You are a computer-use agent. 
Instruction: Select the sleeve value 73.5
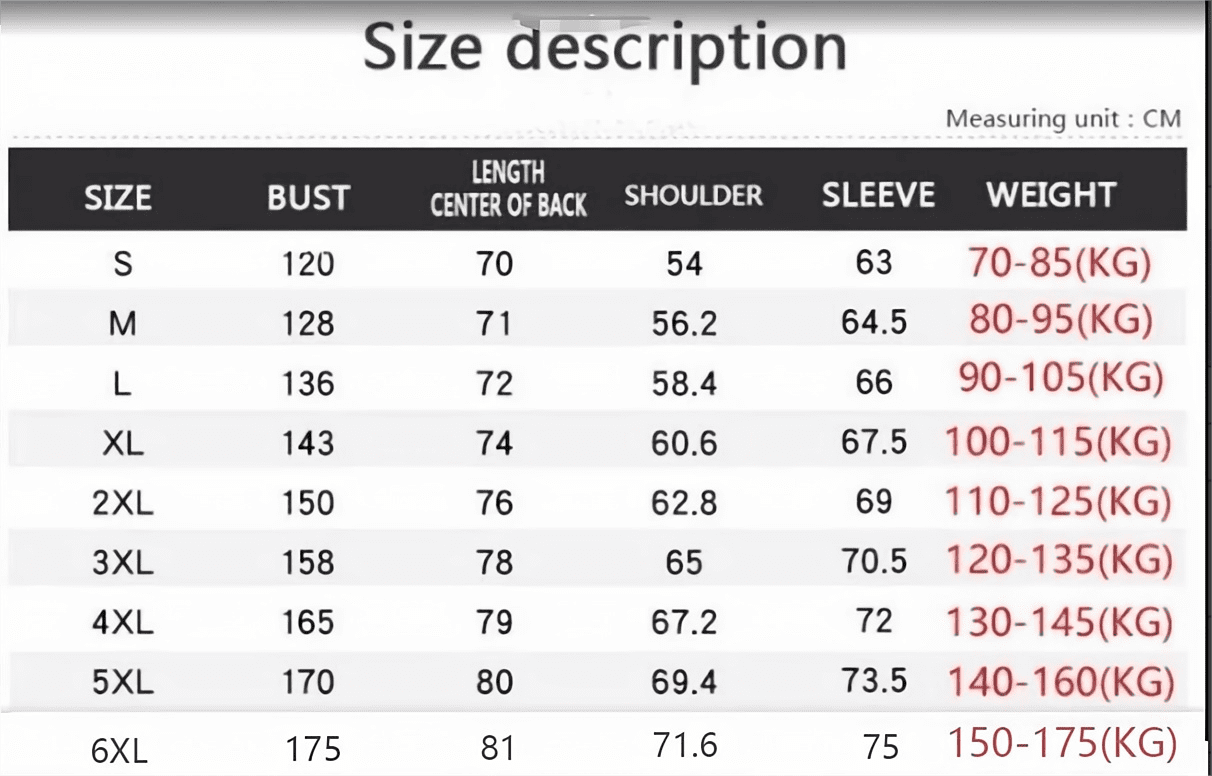coord(874,680)
